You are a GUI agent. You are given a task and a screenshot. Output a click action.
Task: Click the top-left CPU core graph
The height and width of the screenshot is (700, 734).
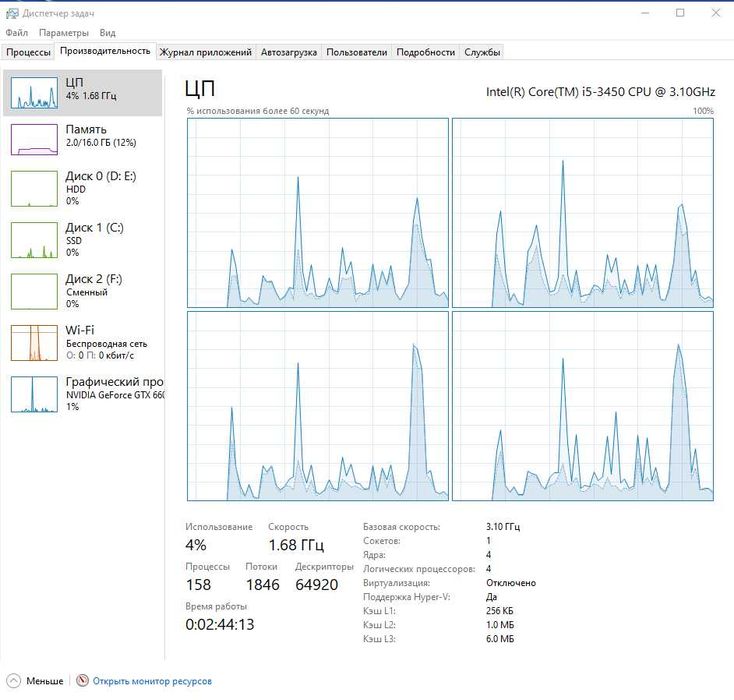[318, 213]
